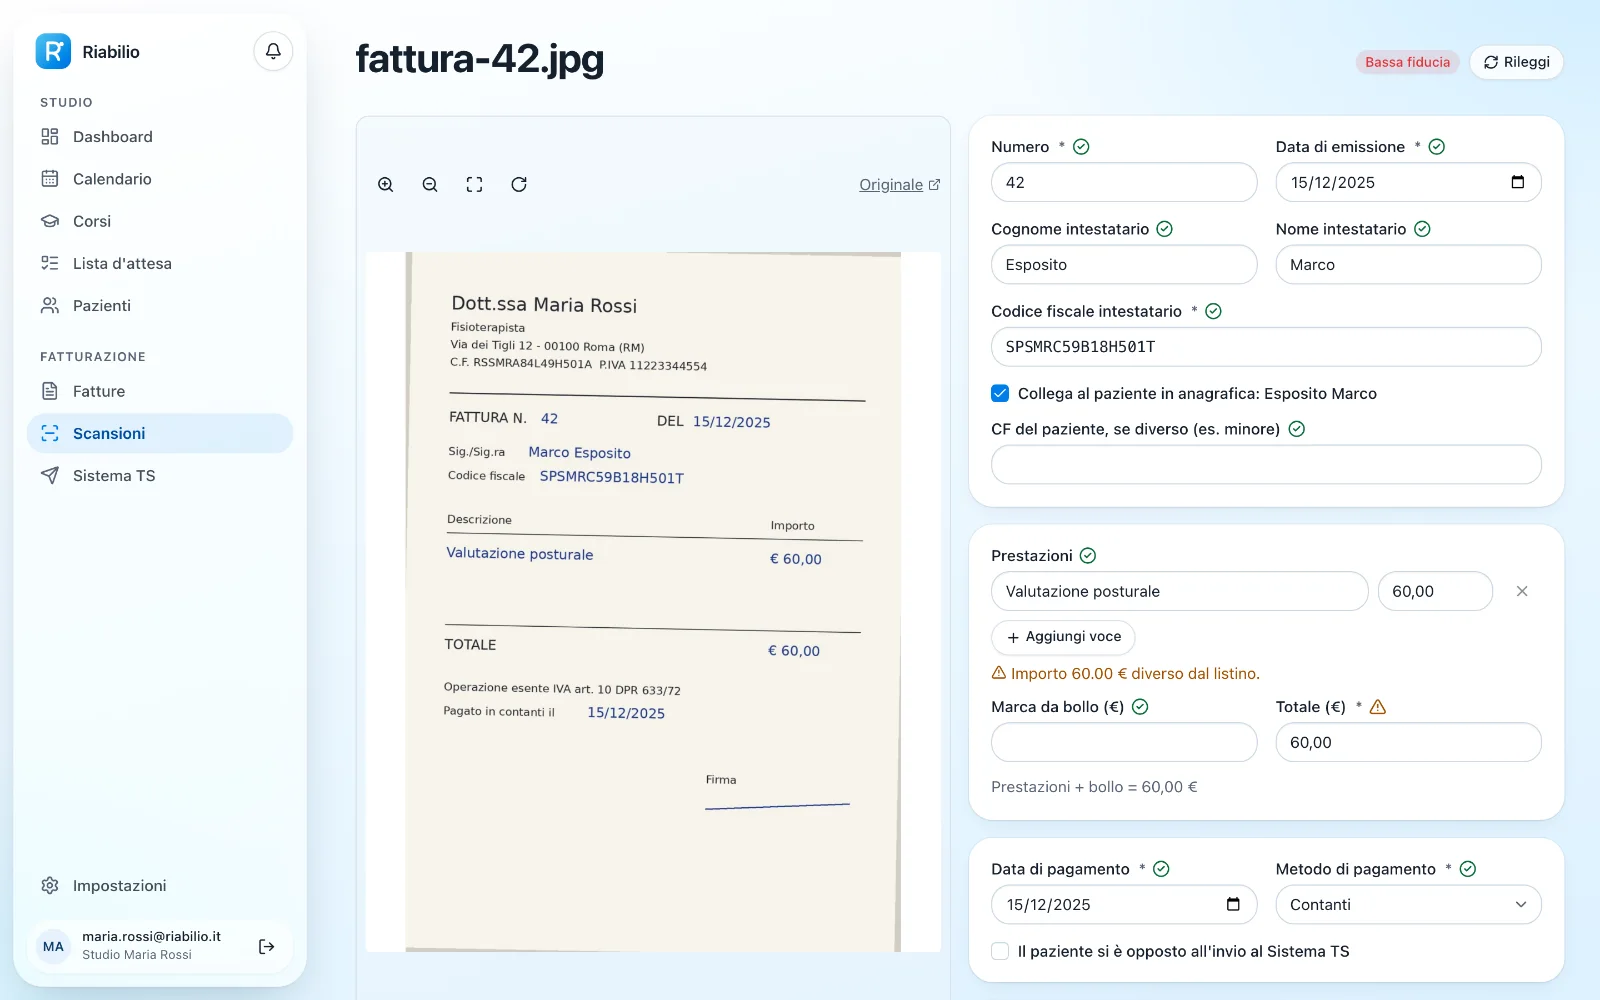This screenshot has height=1000, width=1600.
Task: Click Aggiungi voce to add a line
Action: (1063, 637)
